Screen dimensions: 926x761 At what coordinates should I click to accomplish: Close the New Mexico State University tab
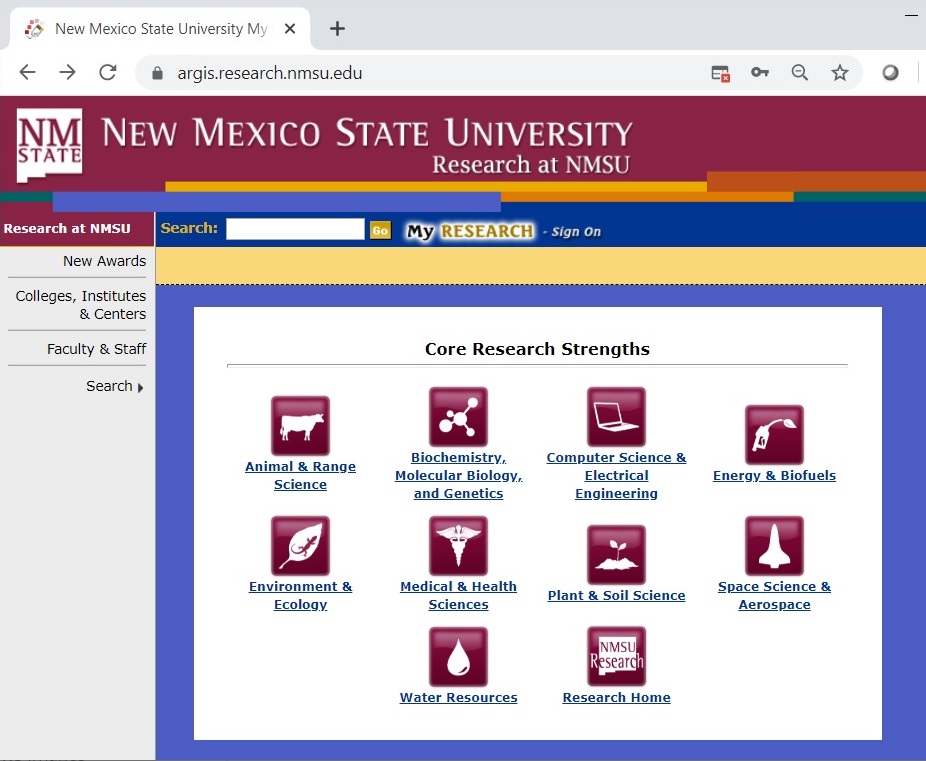click(x=289, y=28)
